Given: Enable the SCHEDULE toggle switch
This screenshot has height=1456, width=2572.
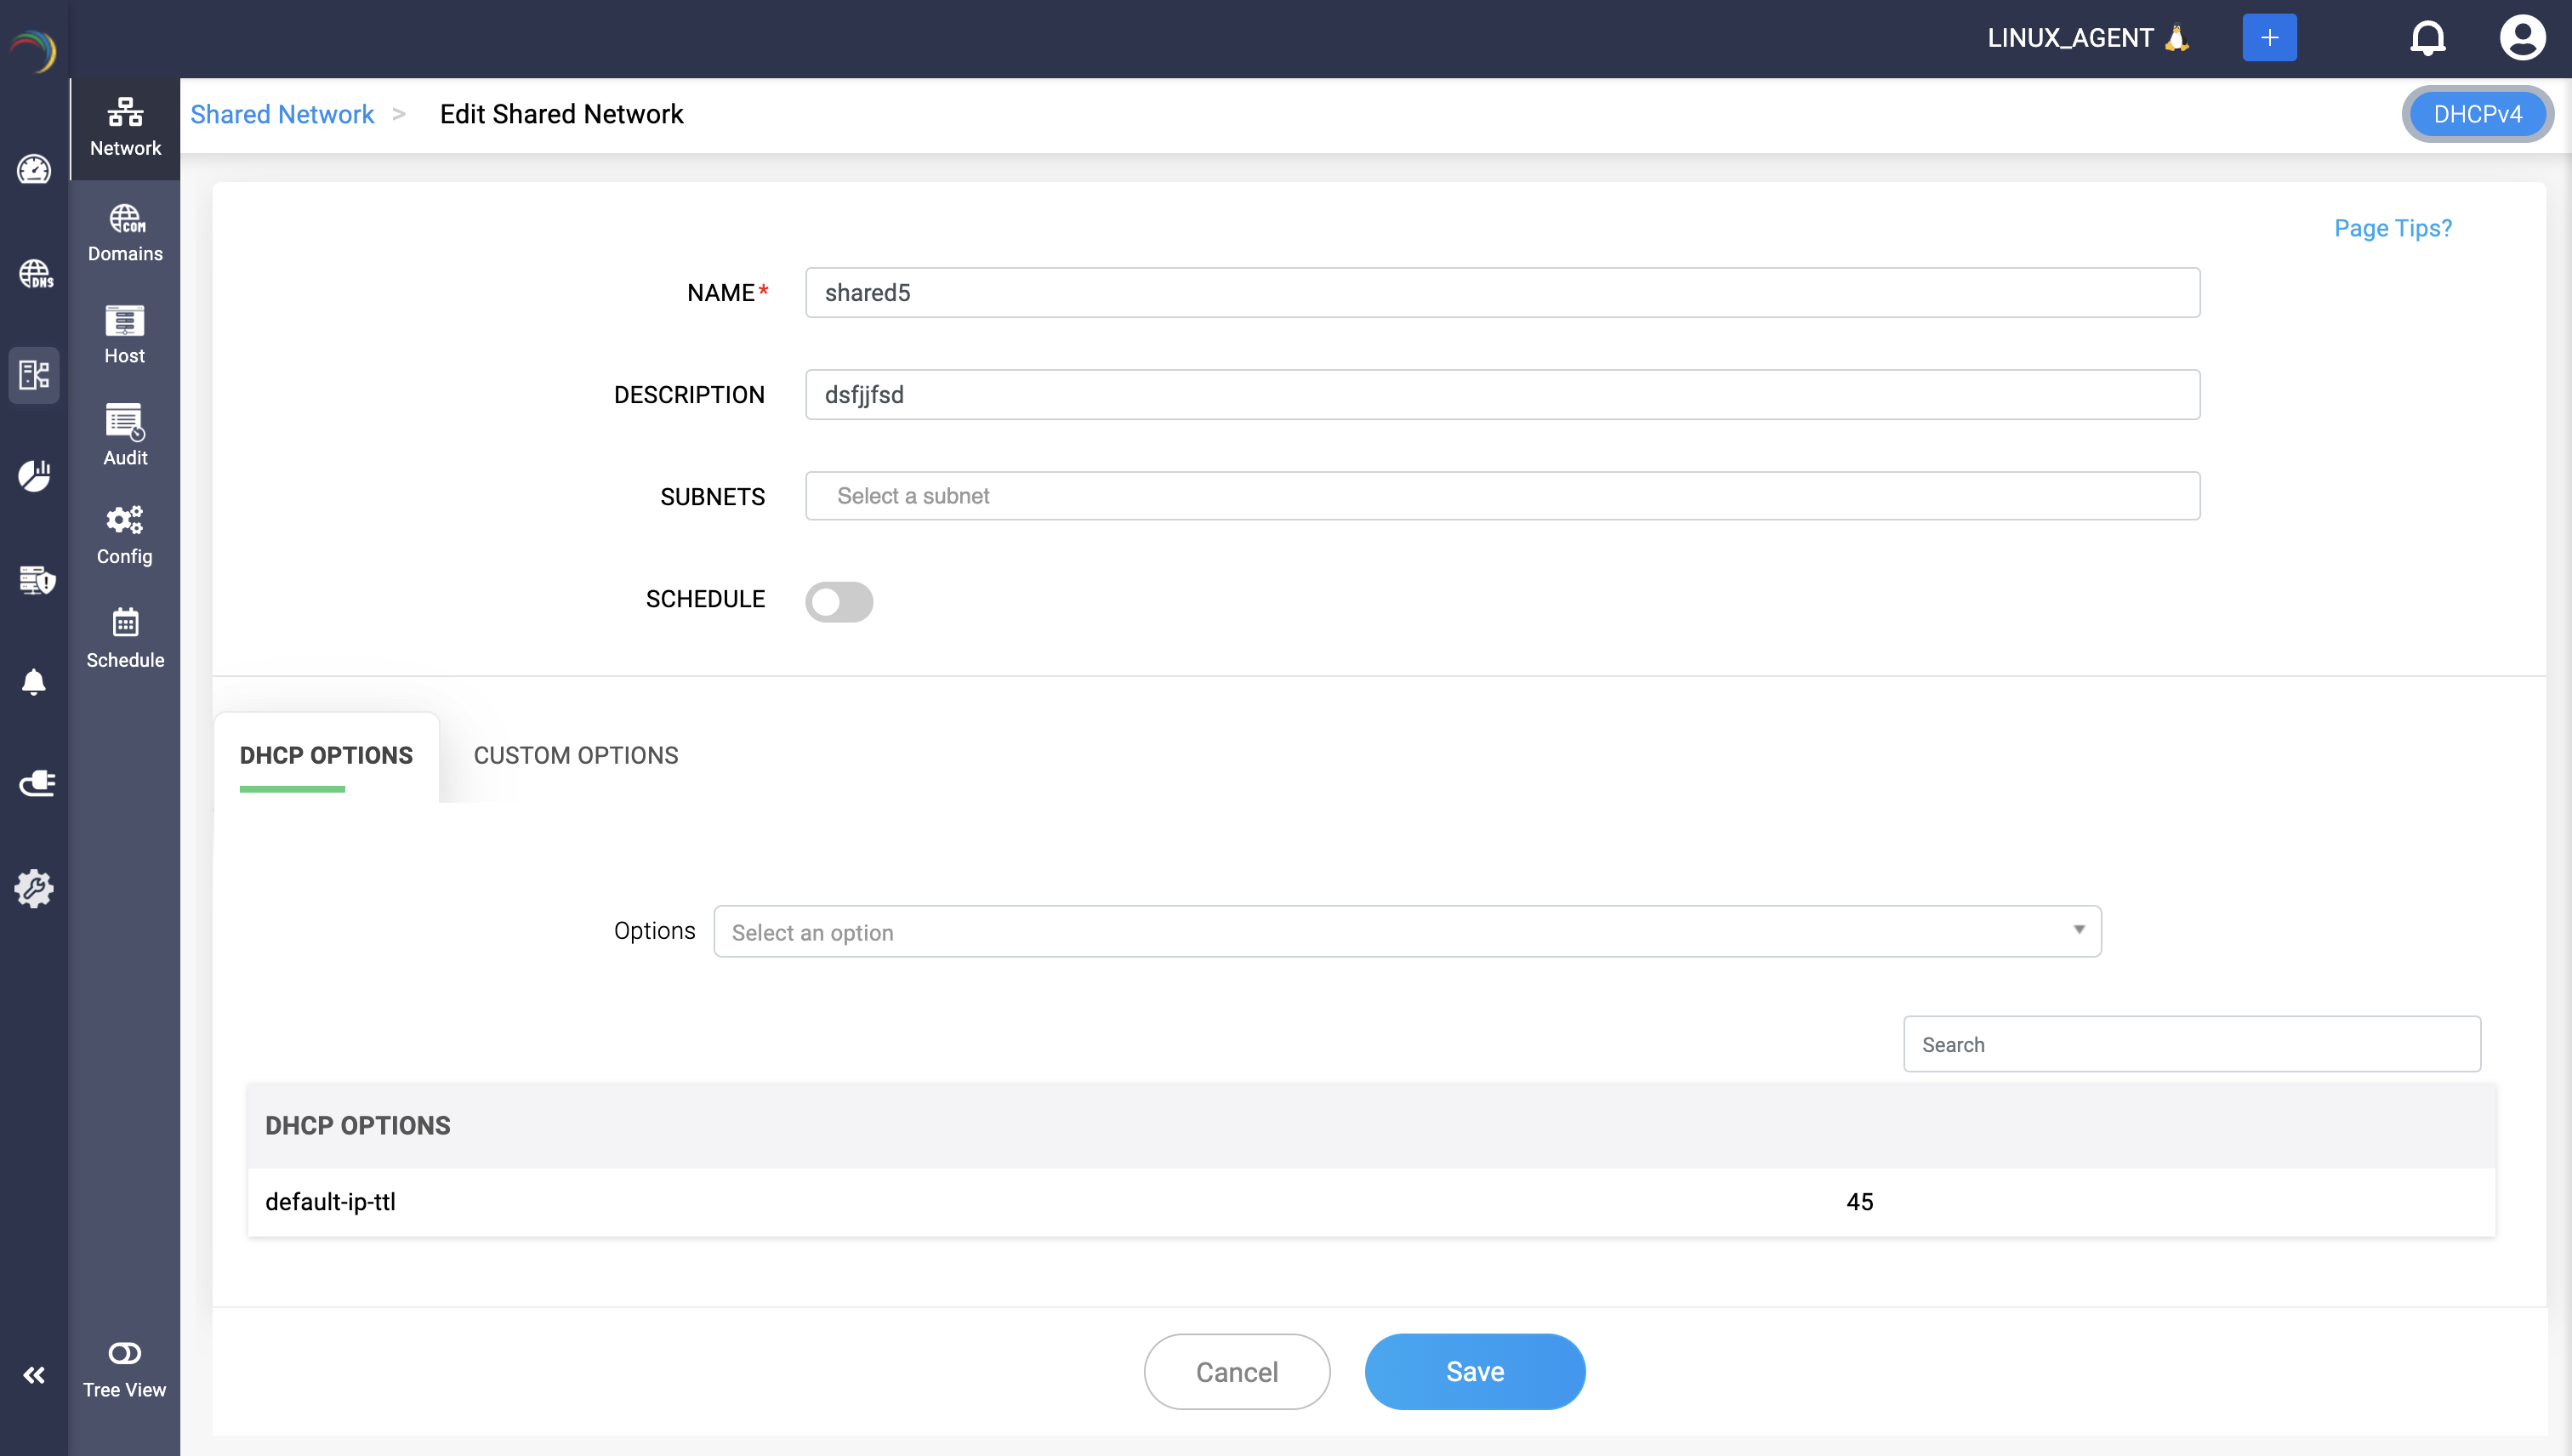Looking at the screenshot, I should [839, 601].
